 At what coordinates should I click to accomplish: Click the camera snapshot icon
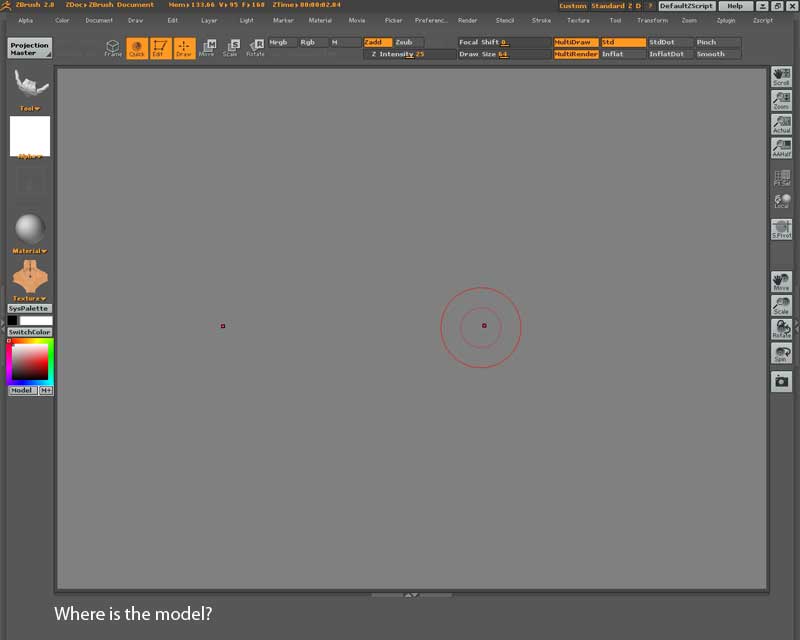[x=781, y=381]
